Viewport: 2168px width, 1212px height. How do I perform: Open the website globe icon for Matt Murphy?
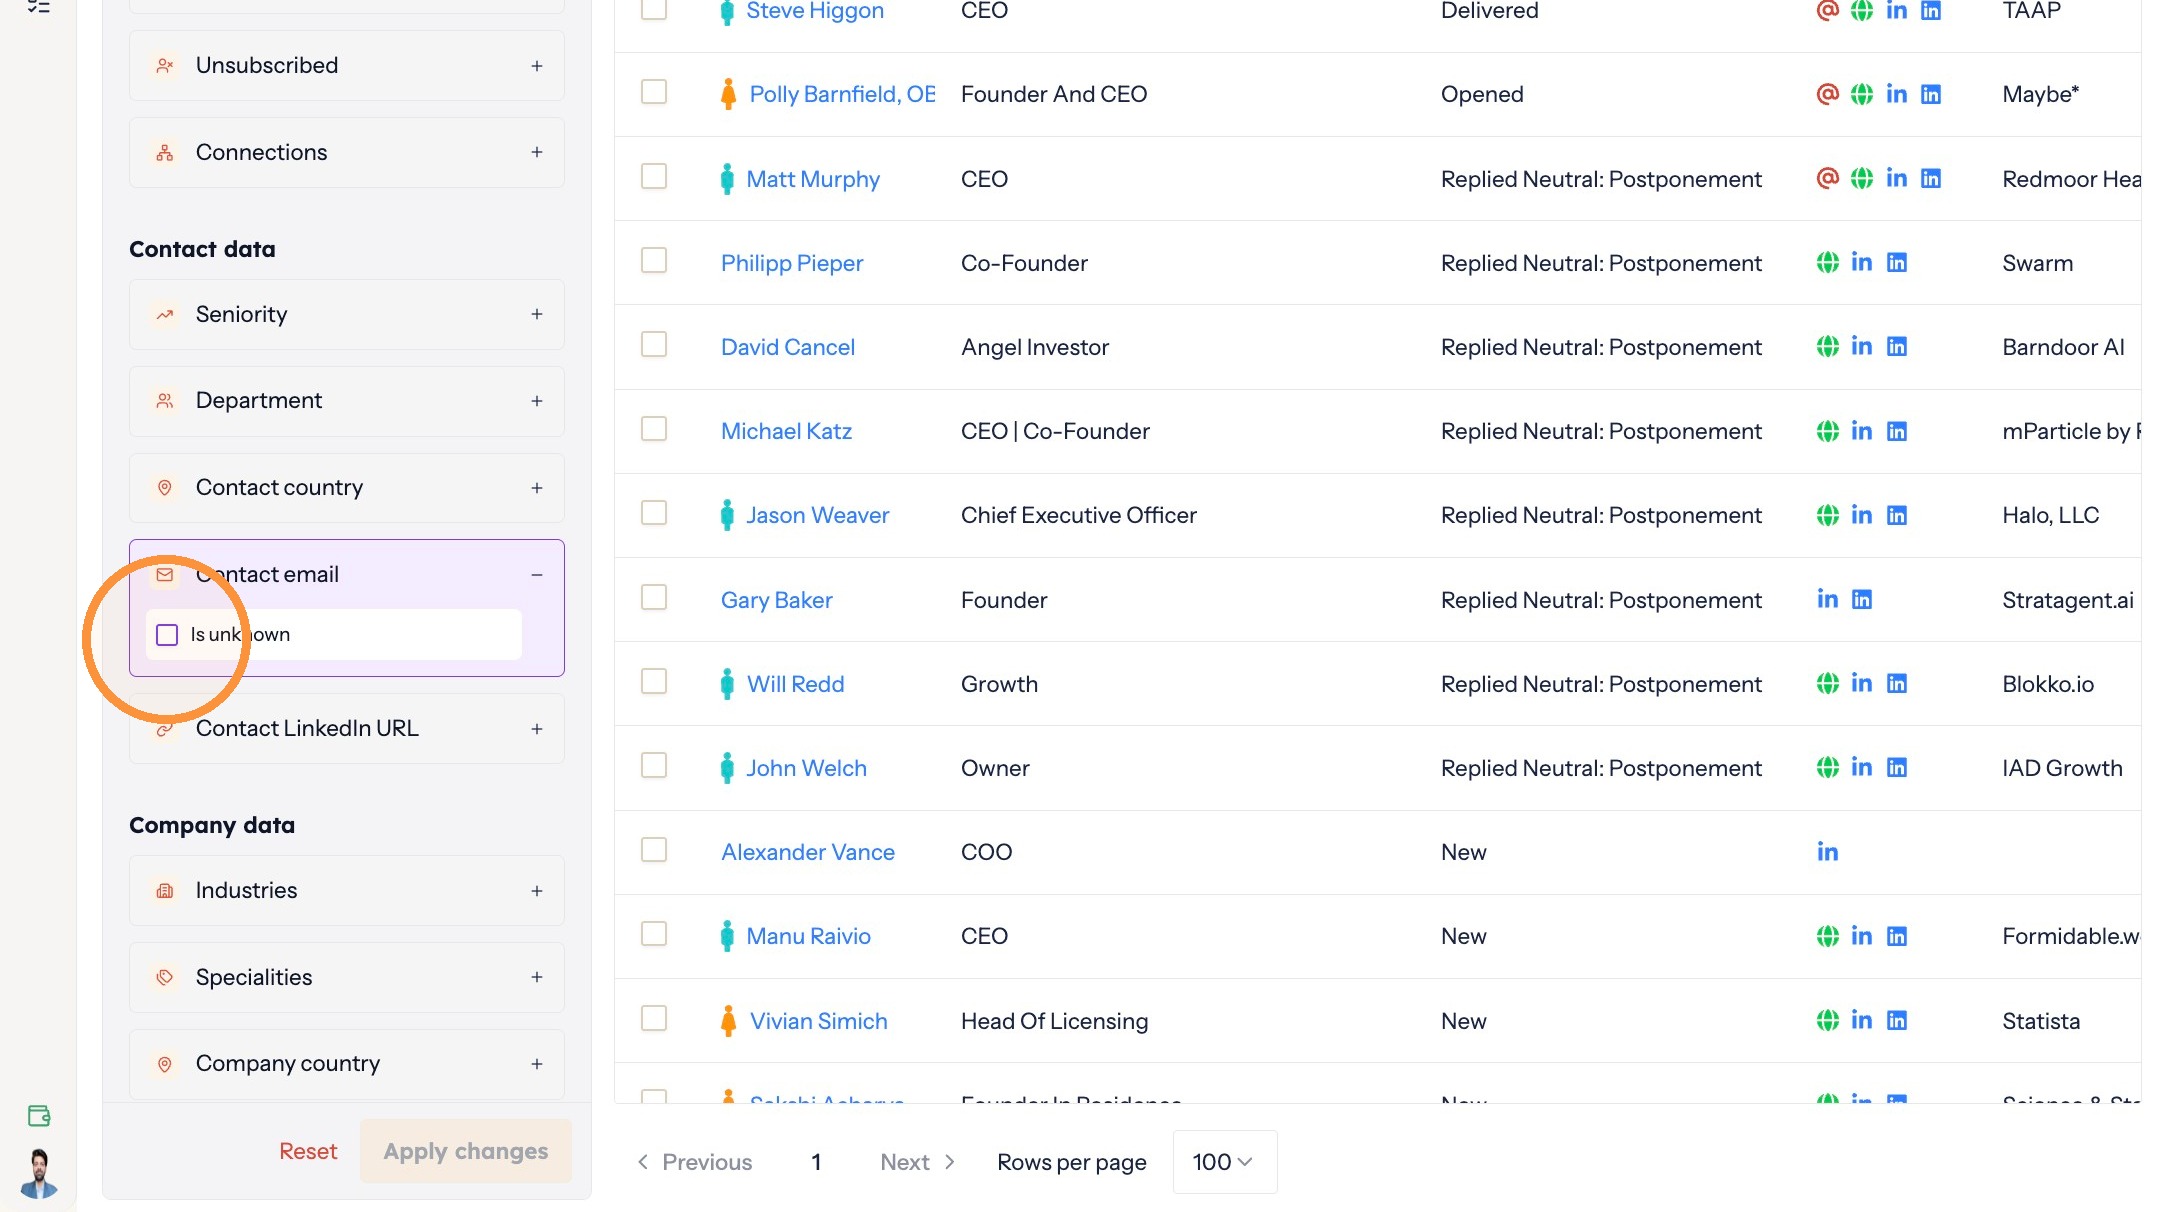click(1861, 178)
